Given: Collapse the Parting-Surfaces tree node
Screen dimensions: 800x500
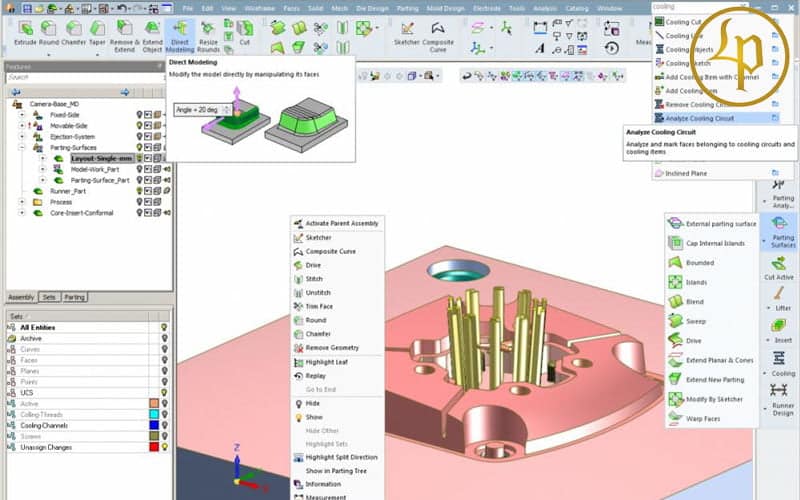Looking at the screenshot, I should coord(22,147).
